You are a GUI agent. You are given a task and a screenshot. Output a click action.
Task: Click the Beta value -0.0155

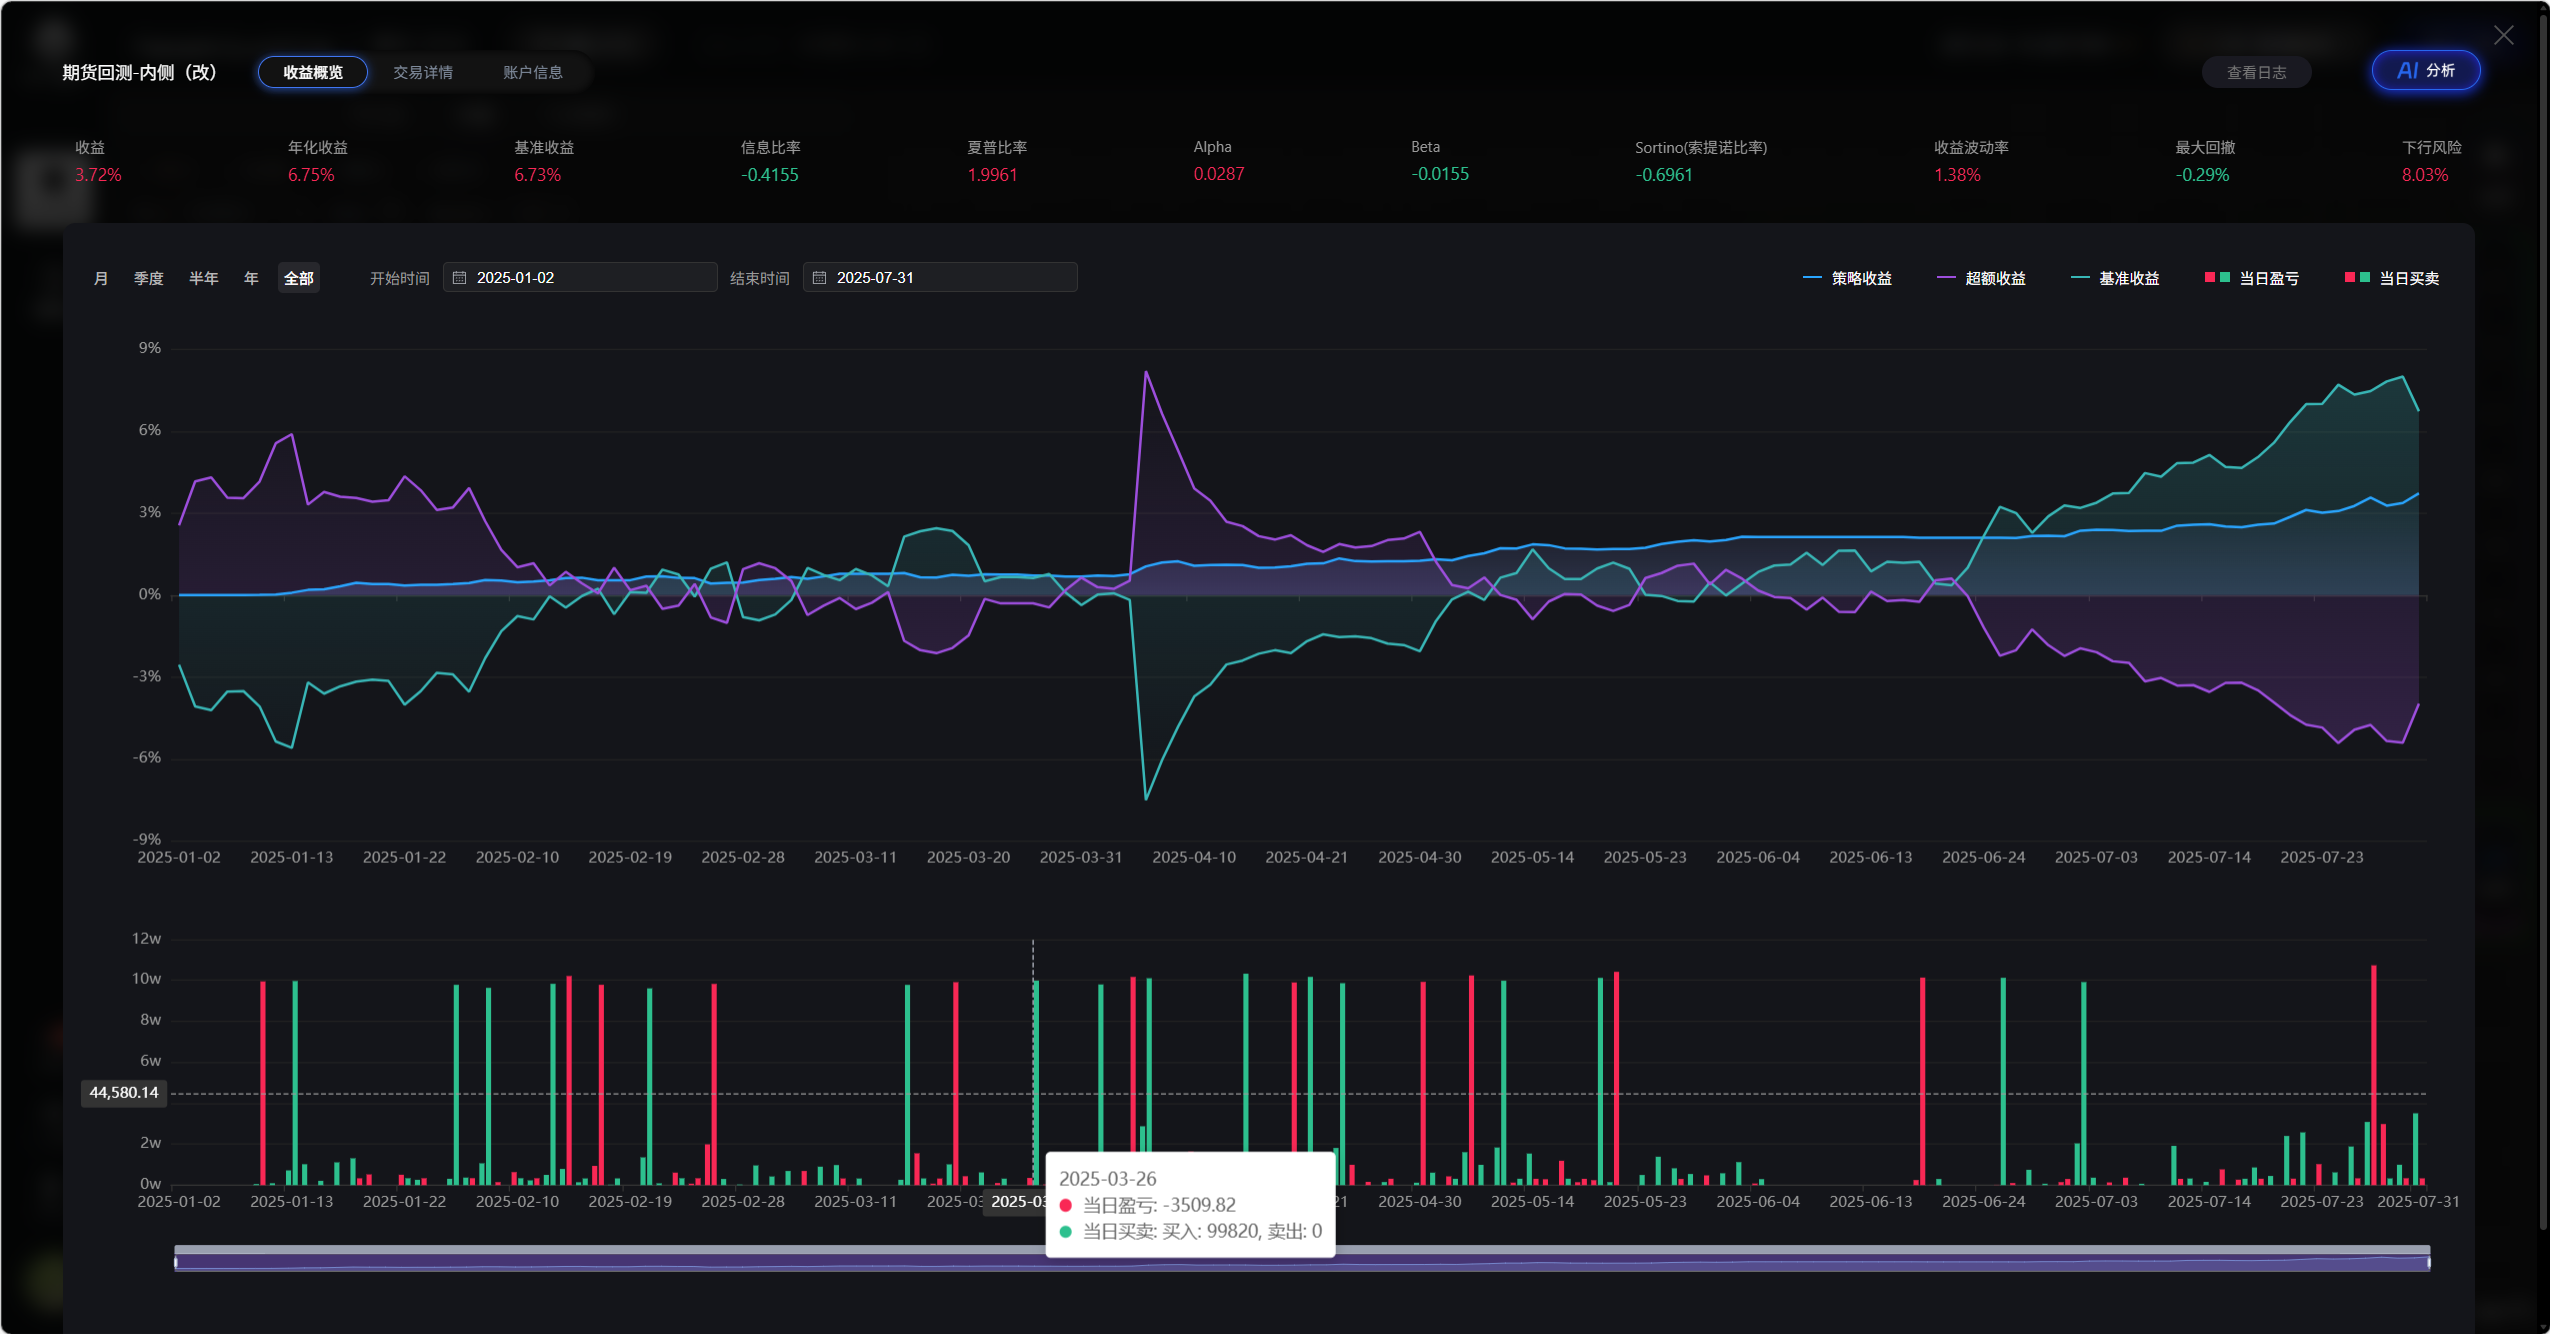[x=1440, y=174]
